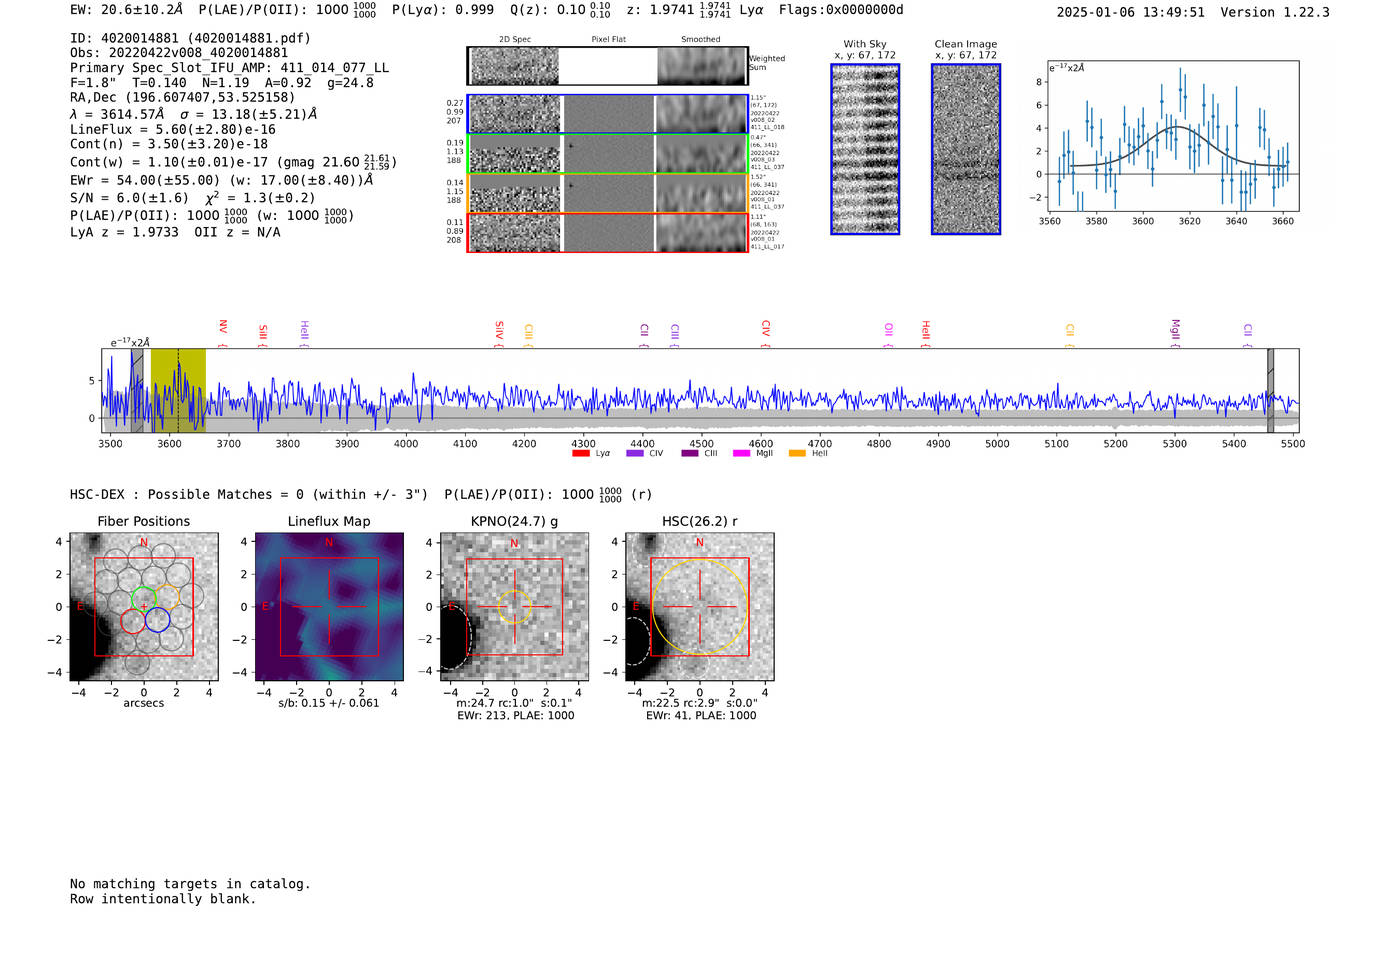Click the red-bordered fiber spectrum row
Image resolution: width=1400 pixels, height=953 pixels.
point(608,232)
